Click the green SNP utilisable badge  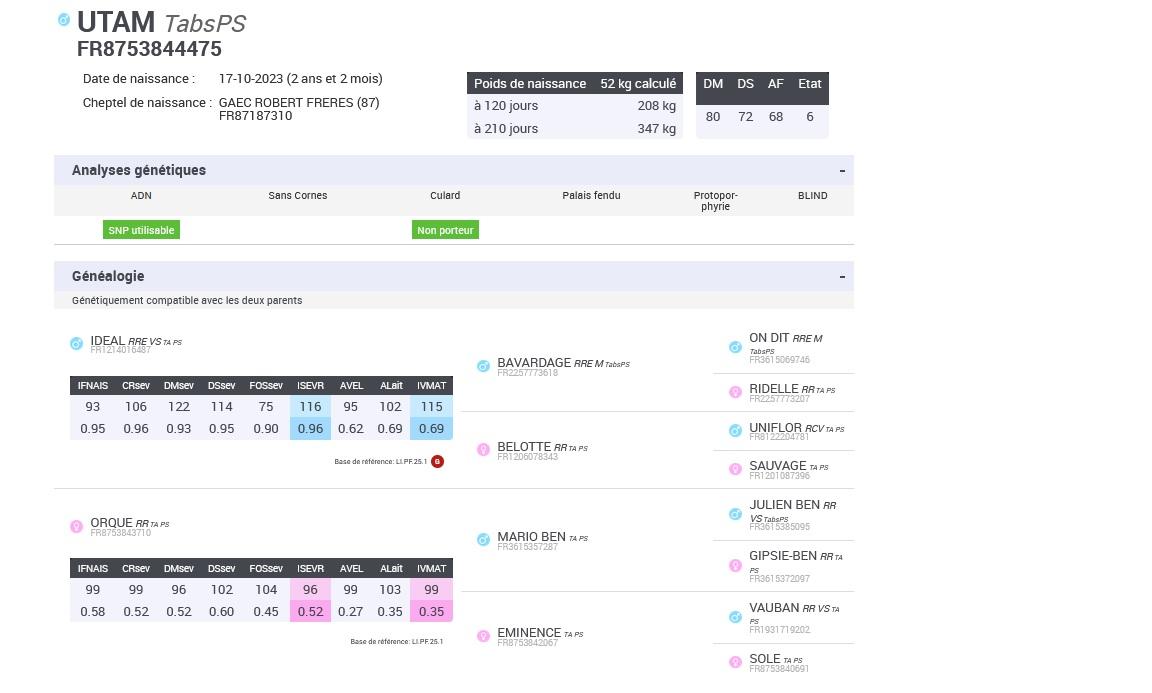[141, 230]
